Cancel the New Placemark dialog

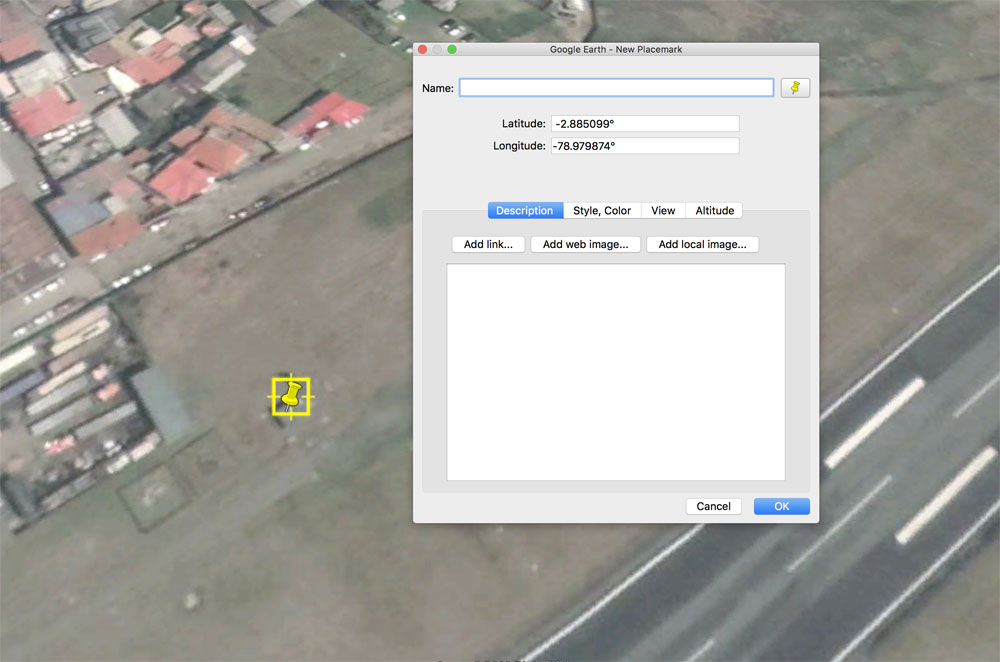[713, 506]
